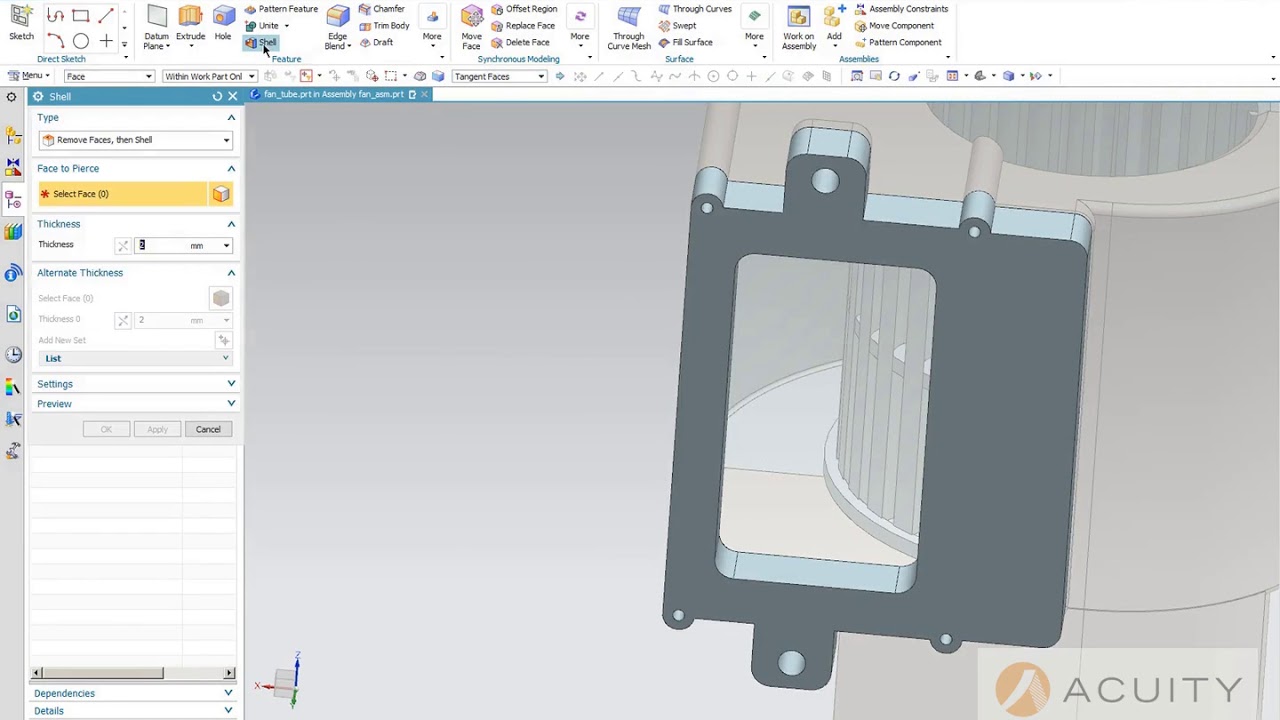Close the Shell dialog
This screenshot has height=720, width=1280.
(x=233, y=96)
